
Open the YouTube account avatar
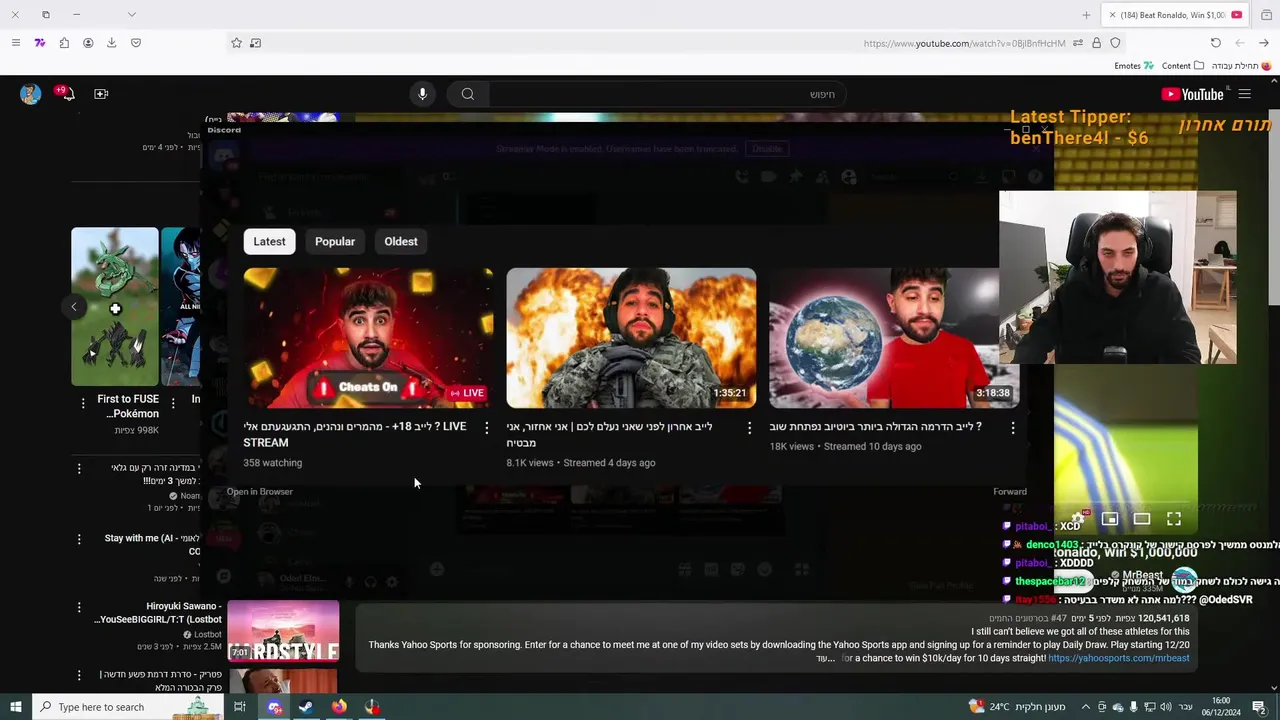point(31,94)
